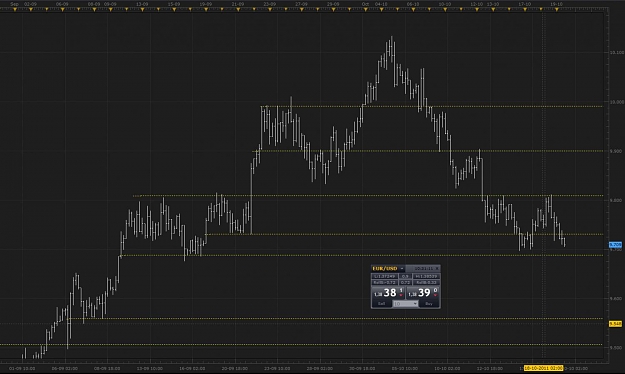Open the trade amount dropdown showing 10

point(405,304)
